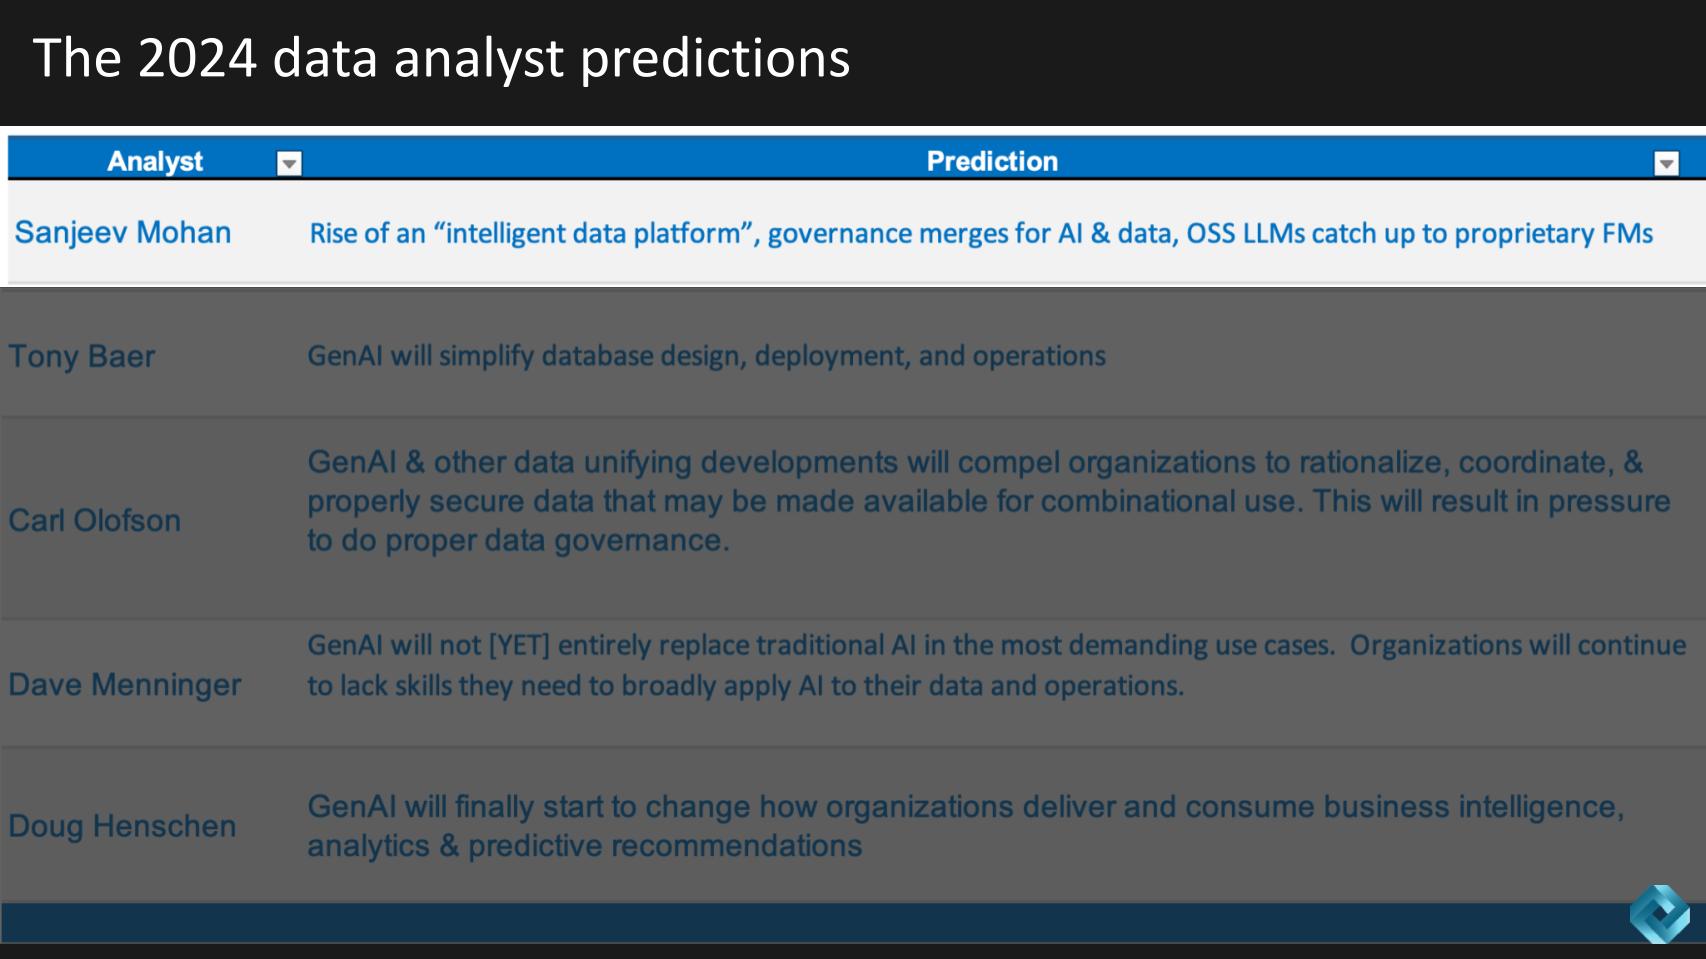Select Tony Baer's database design prediction text
Screen dimensions: 1706x959
click(x=706, y=356)
